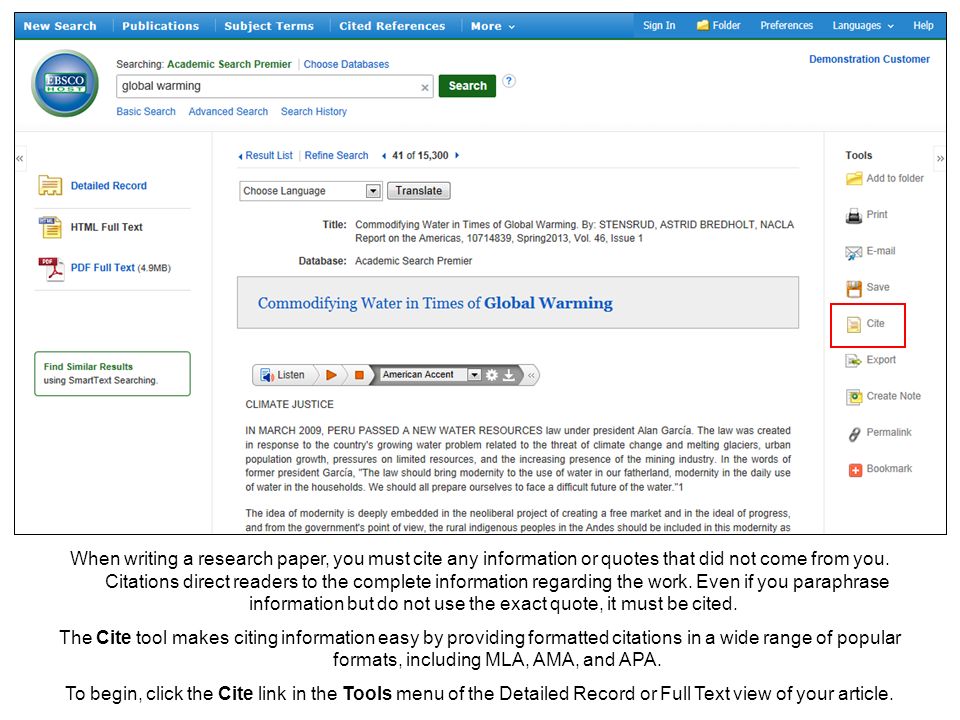
Task: Click the Refine Search link
Action: tap(336, 156)
